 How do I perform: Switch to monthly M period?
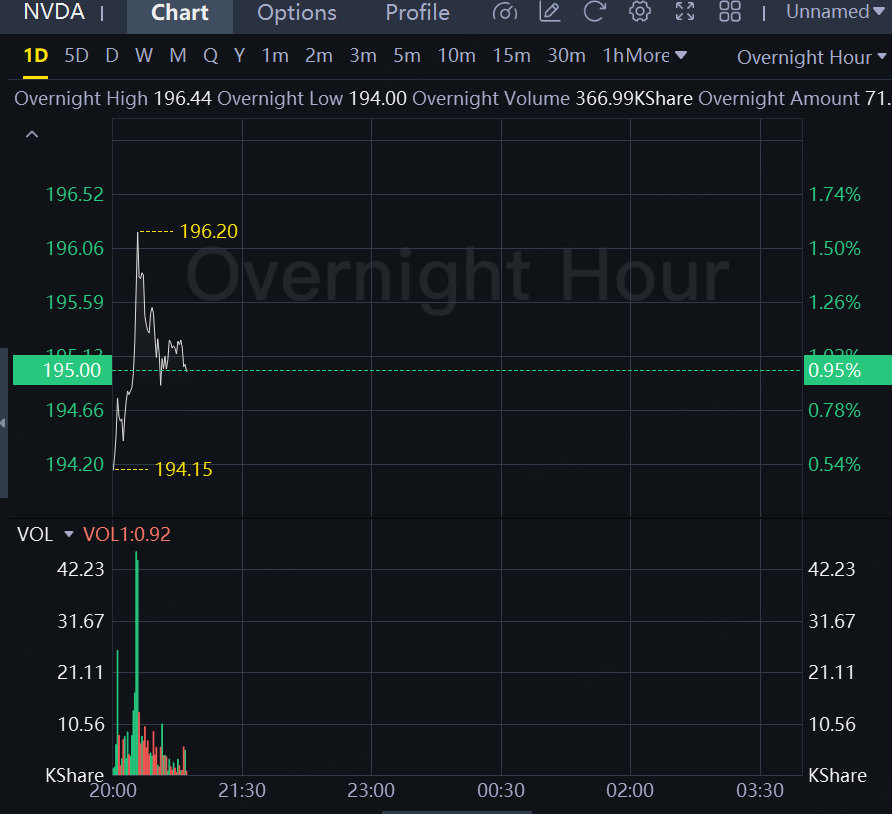pos(178,56)
